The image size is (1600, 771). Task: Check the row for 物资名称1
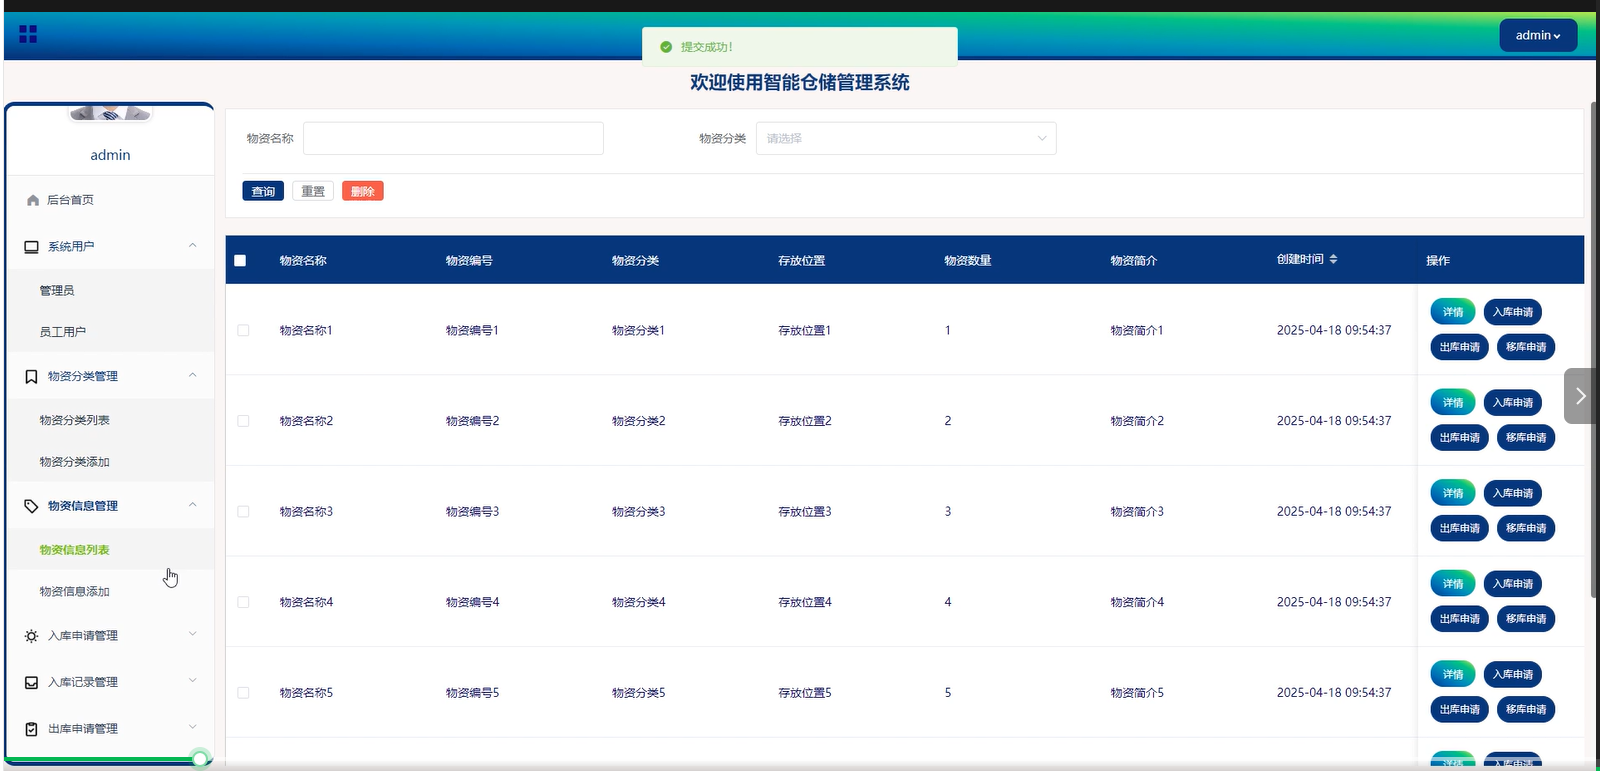(243, 330)
